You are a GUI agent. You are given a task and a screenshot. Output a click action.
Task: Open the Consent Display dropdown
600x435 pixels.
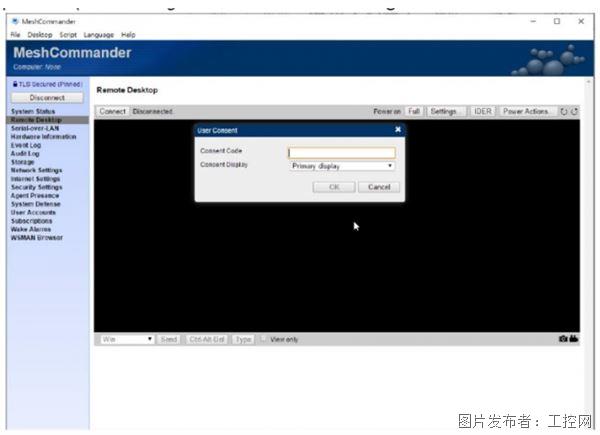[x=342, y=166]
